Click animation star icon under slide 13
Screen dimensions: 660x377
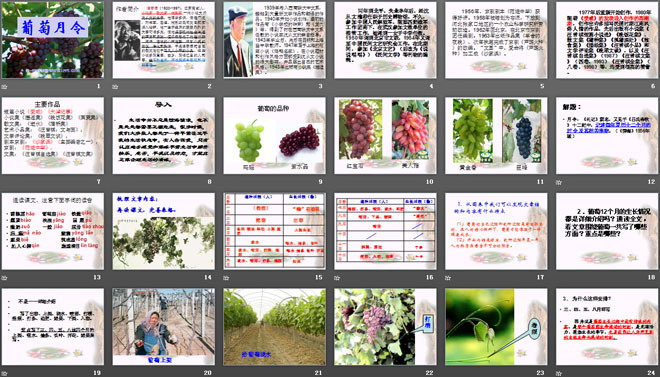click(x=5, y=278)
